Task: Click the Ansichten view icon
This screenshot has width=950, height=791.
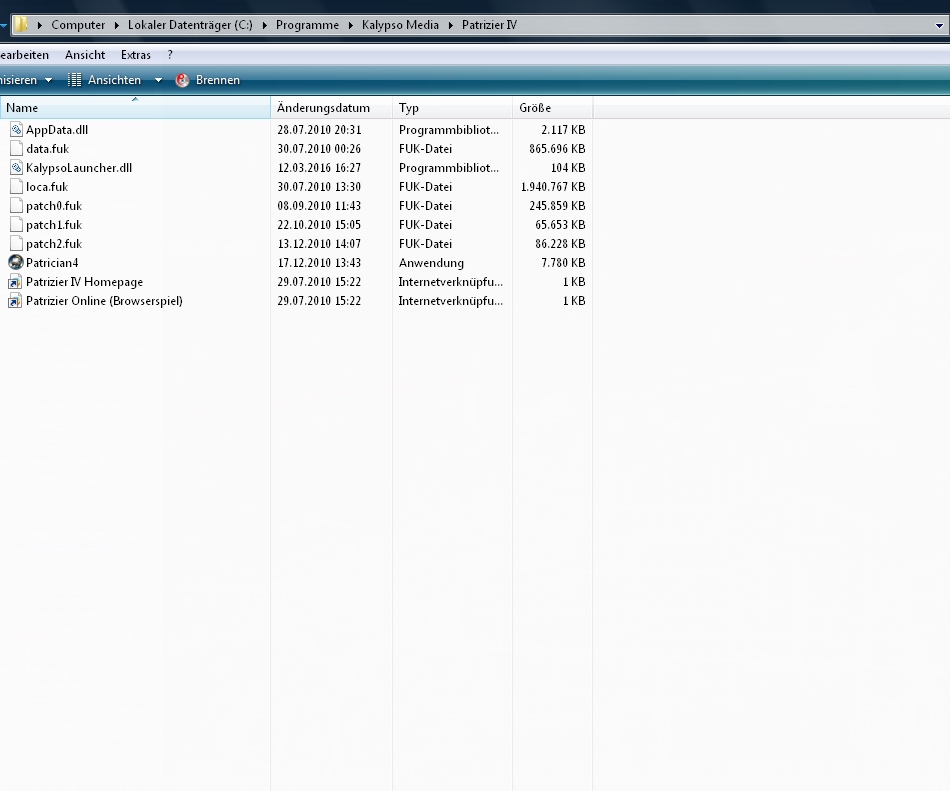Action: 75,80
